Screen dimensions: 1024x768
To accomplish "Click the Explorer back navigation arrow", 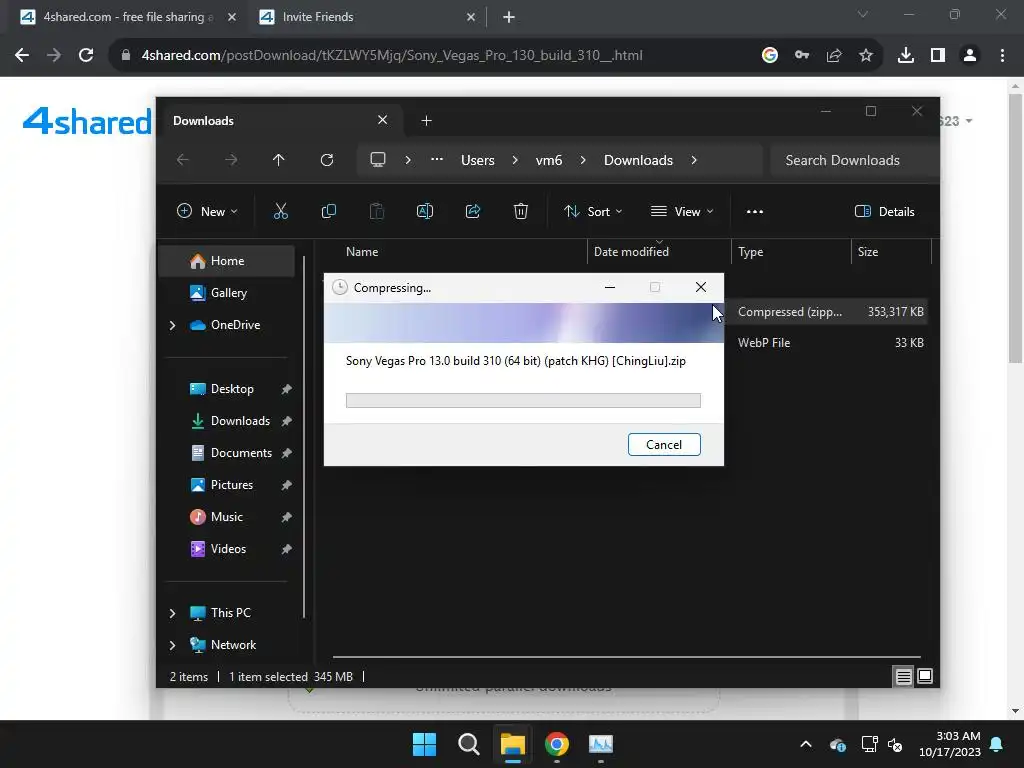I will [x=183, y=160].
